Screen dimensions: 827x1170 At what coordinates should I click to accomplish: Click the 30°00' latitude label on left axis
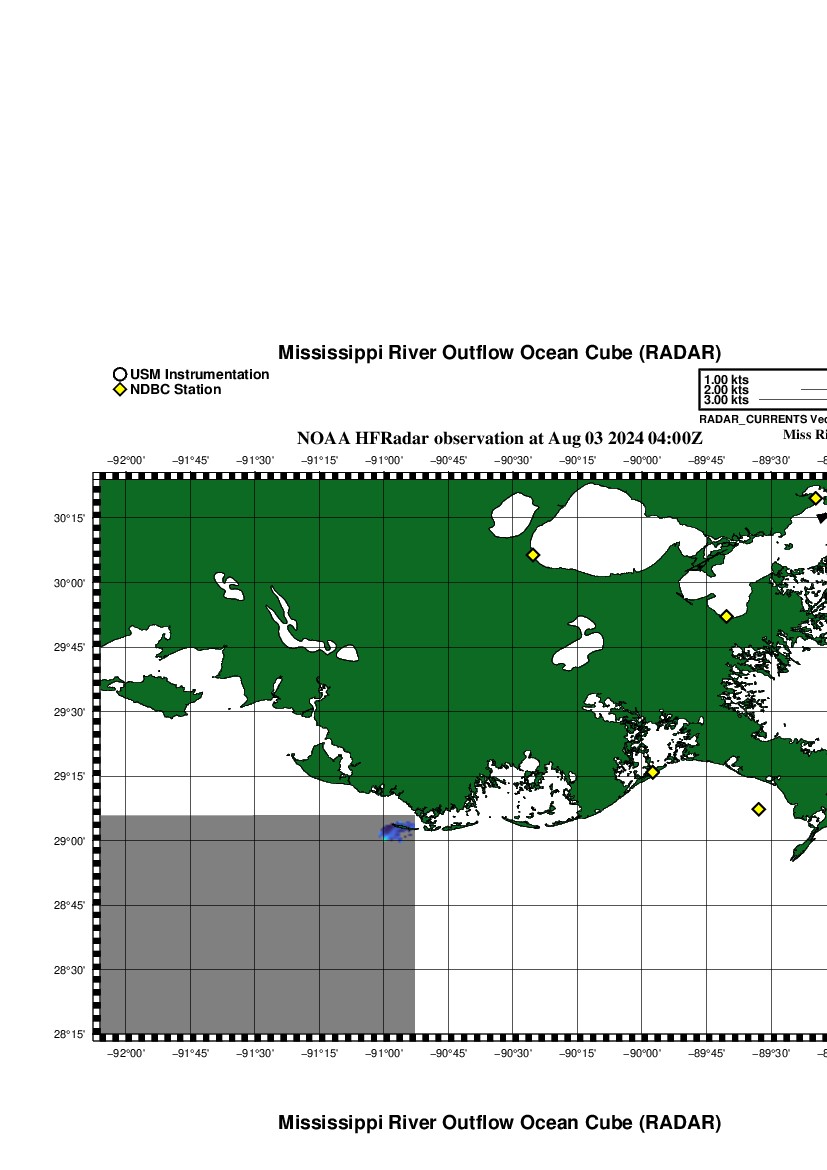67,583
